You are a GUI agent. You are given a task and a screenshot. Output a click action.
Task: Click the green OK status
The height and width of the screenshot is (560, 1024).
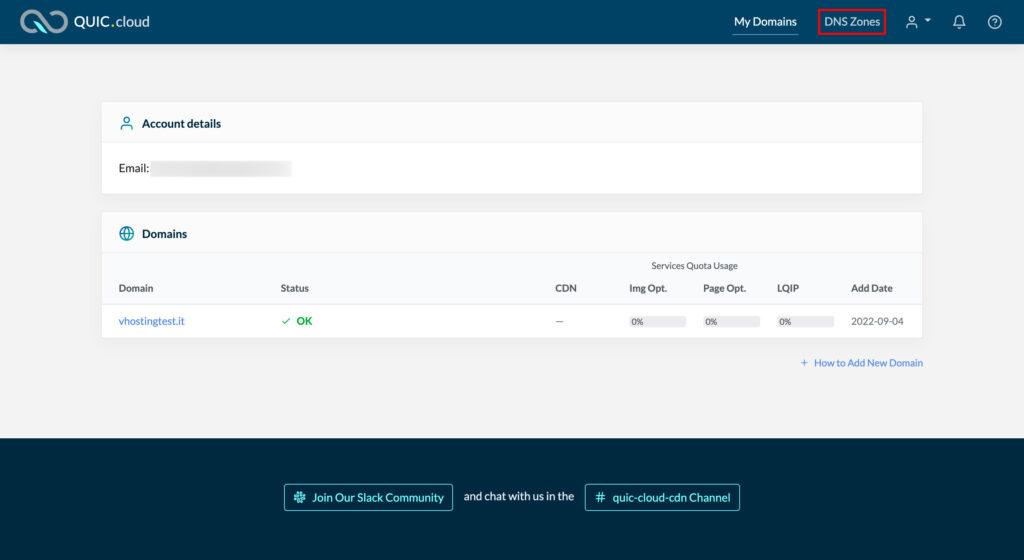tap(296, 321)
